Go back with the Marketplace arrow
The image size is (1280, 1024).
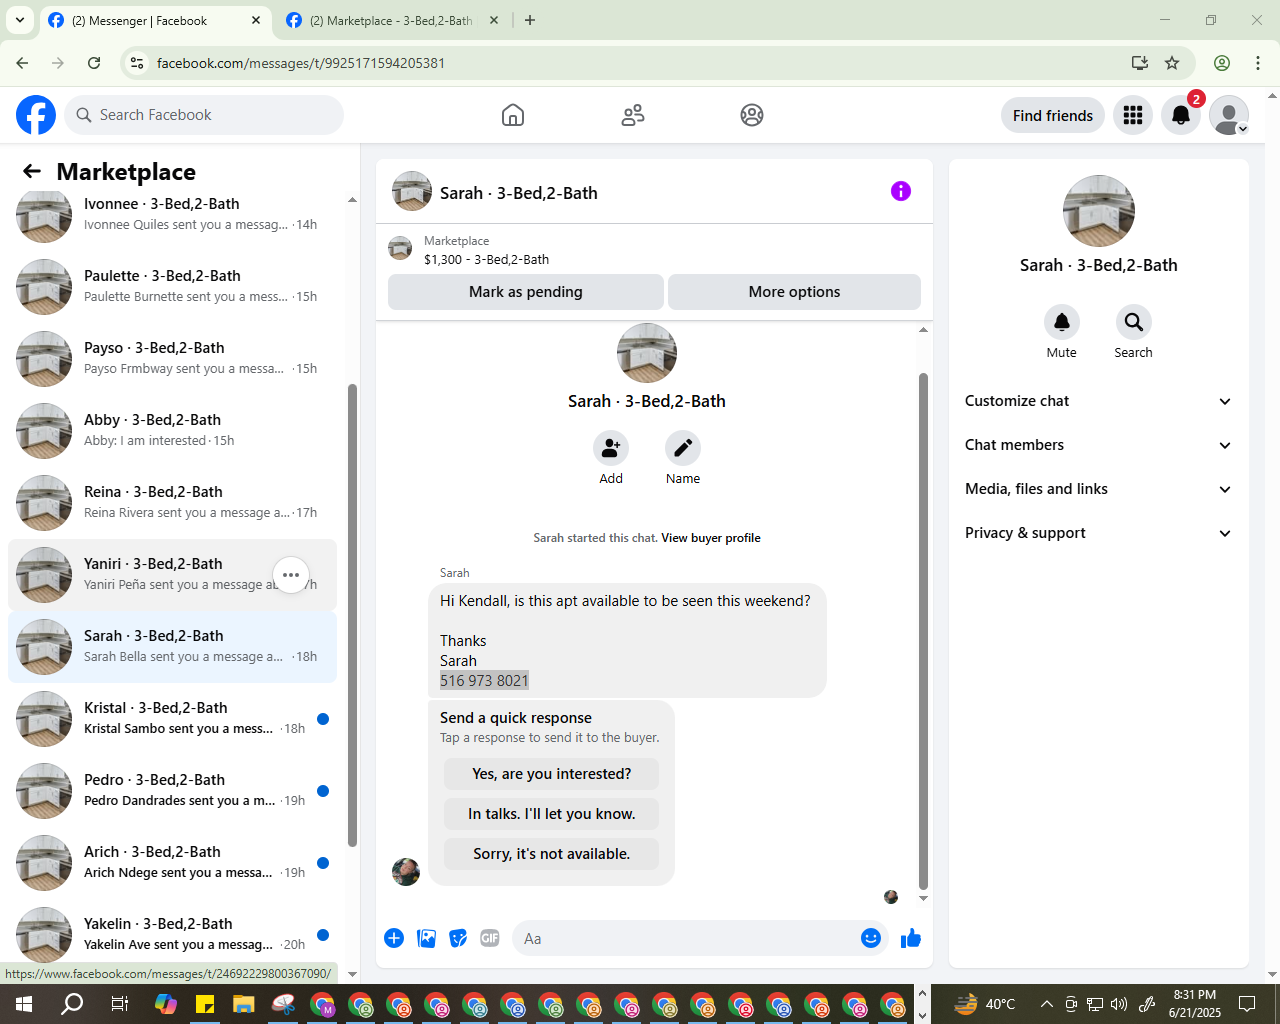pos(32,171)
